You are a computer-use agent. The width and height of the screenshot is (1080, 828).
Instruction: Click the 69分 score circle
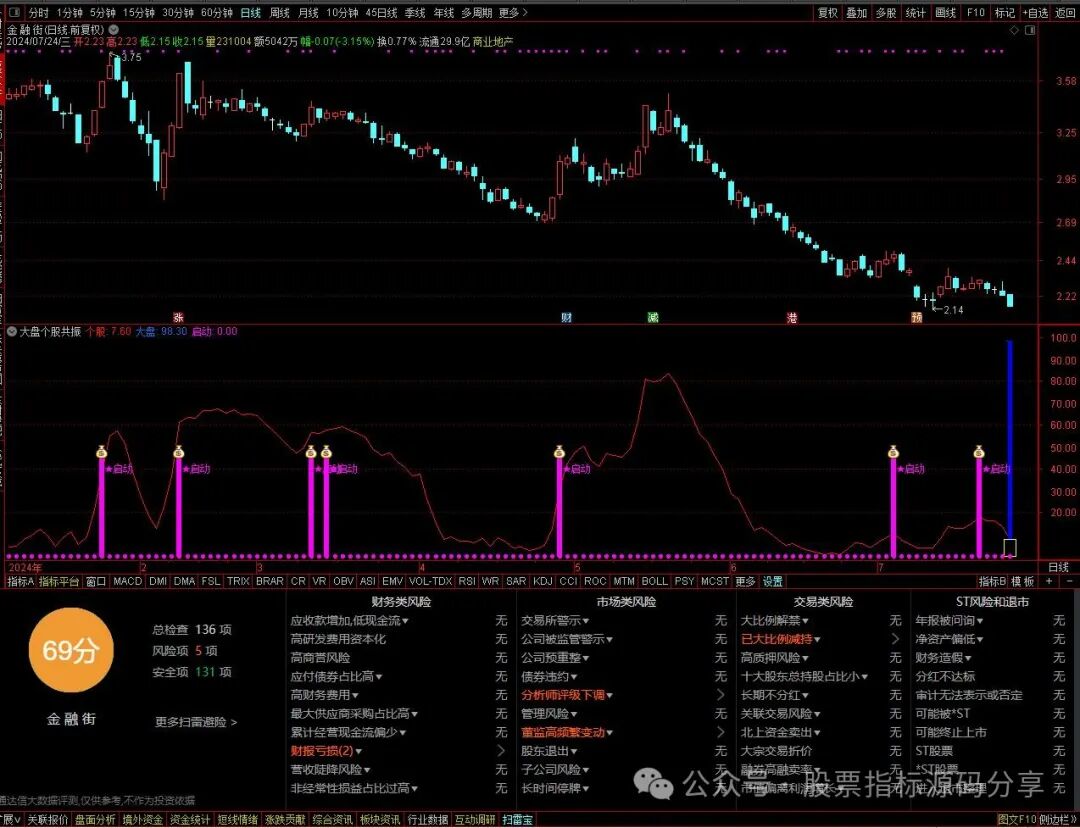70,651
